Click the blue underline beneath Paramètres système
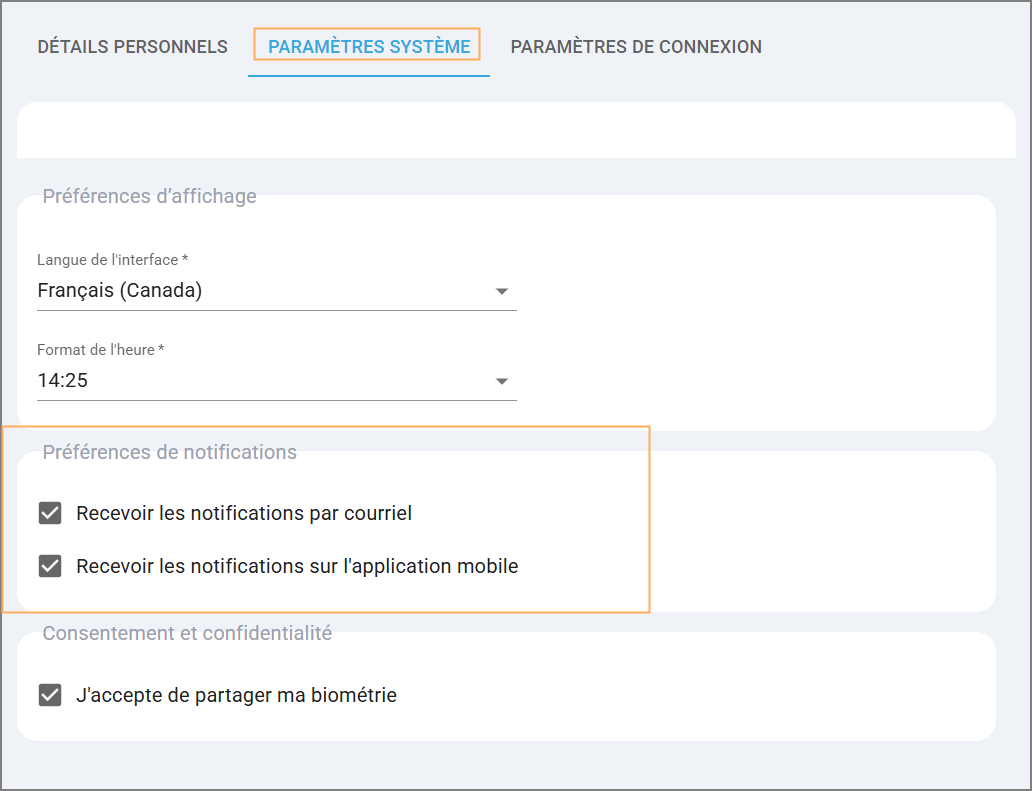Viewport: 1032px width, 791px height. 369,75
